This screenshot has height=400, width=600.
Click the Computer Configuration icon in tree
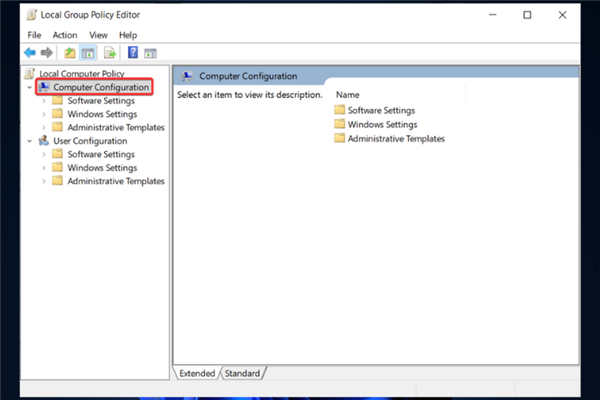pos(44,87)
